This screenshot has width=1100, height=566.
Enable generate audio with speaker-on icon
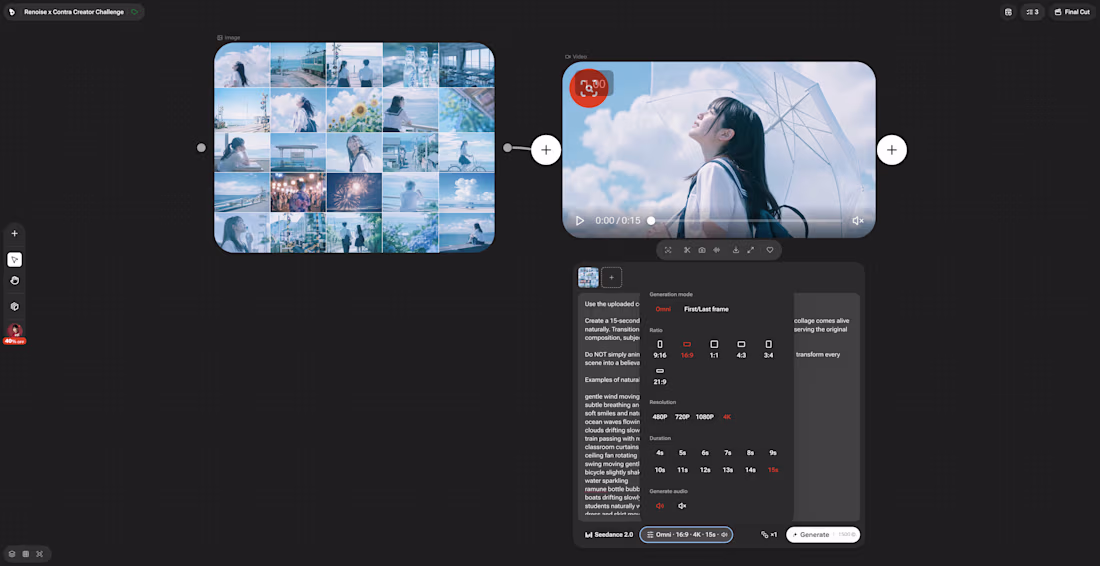pos(659,506)
